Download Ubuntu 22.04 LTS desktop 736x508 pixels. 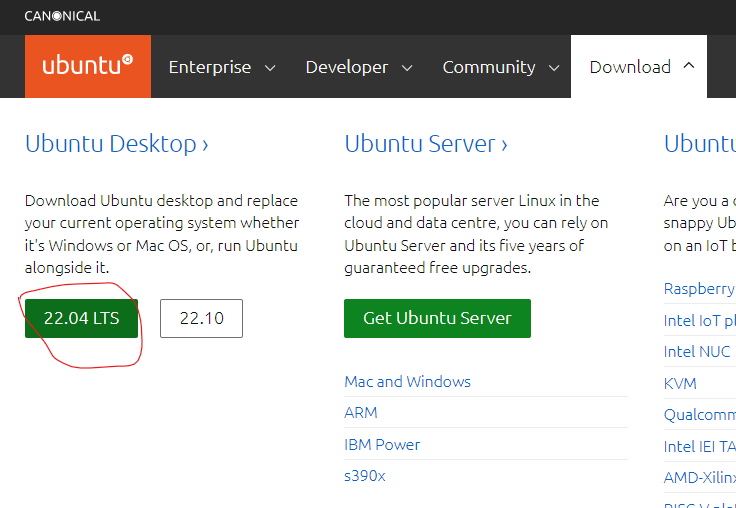tap(81, 318)
